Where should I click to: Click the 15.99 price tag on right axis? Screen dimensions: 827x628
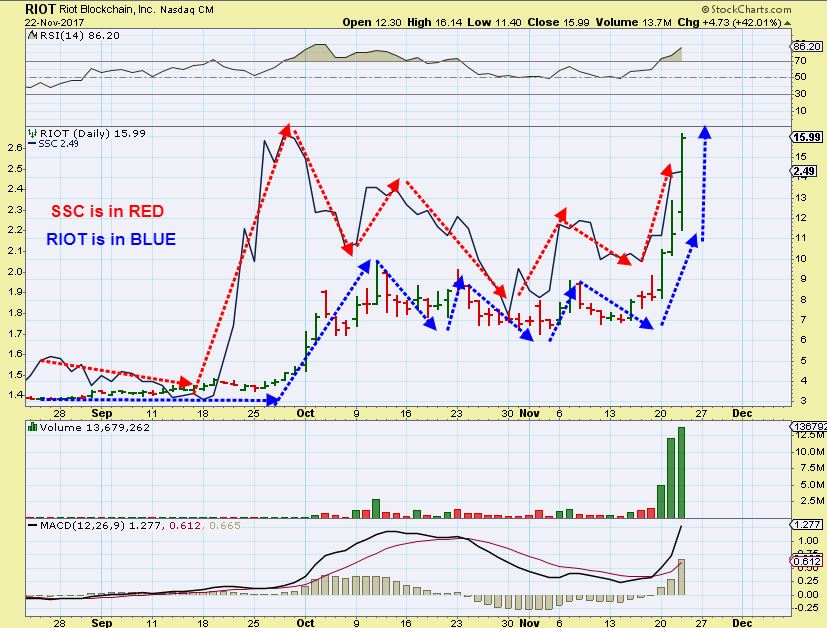pos(807,137)
